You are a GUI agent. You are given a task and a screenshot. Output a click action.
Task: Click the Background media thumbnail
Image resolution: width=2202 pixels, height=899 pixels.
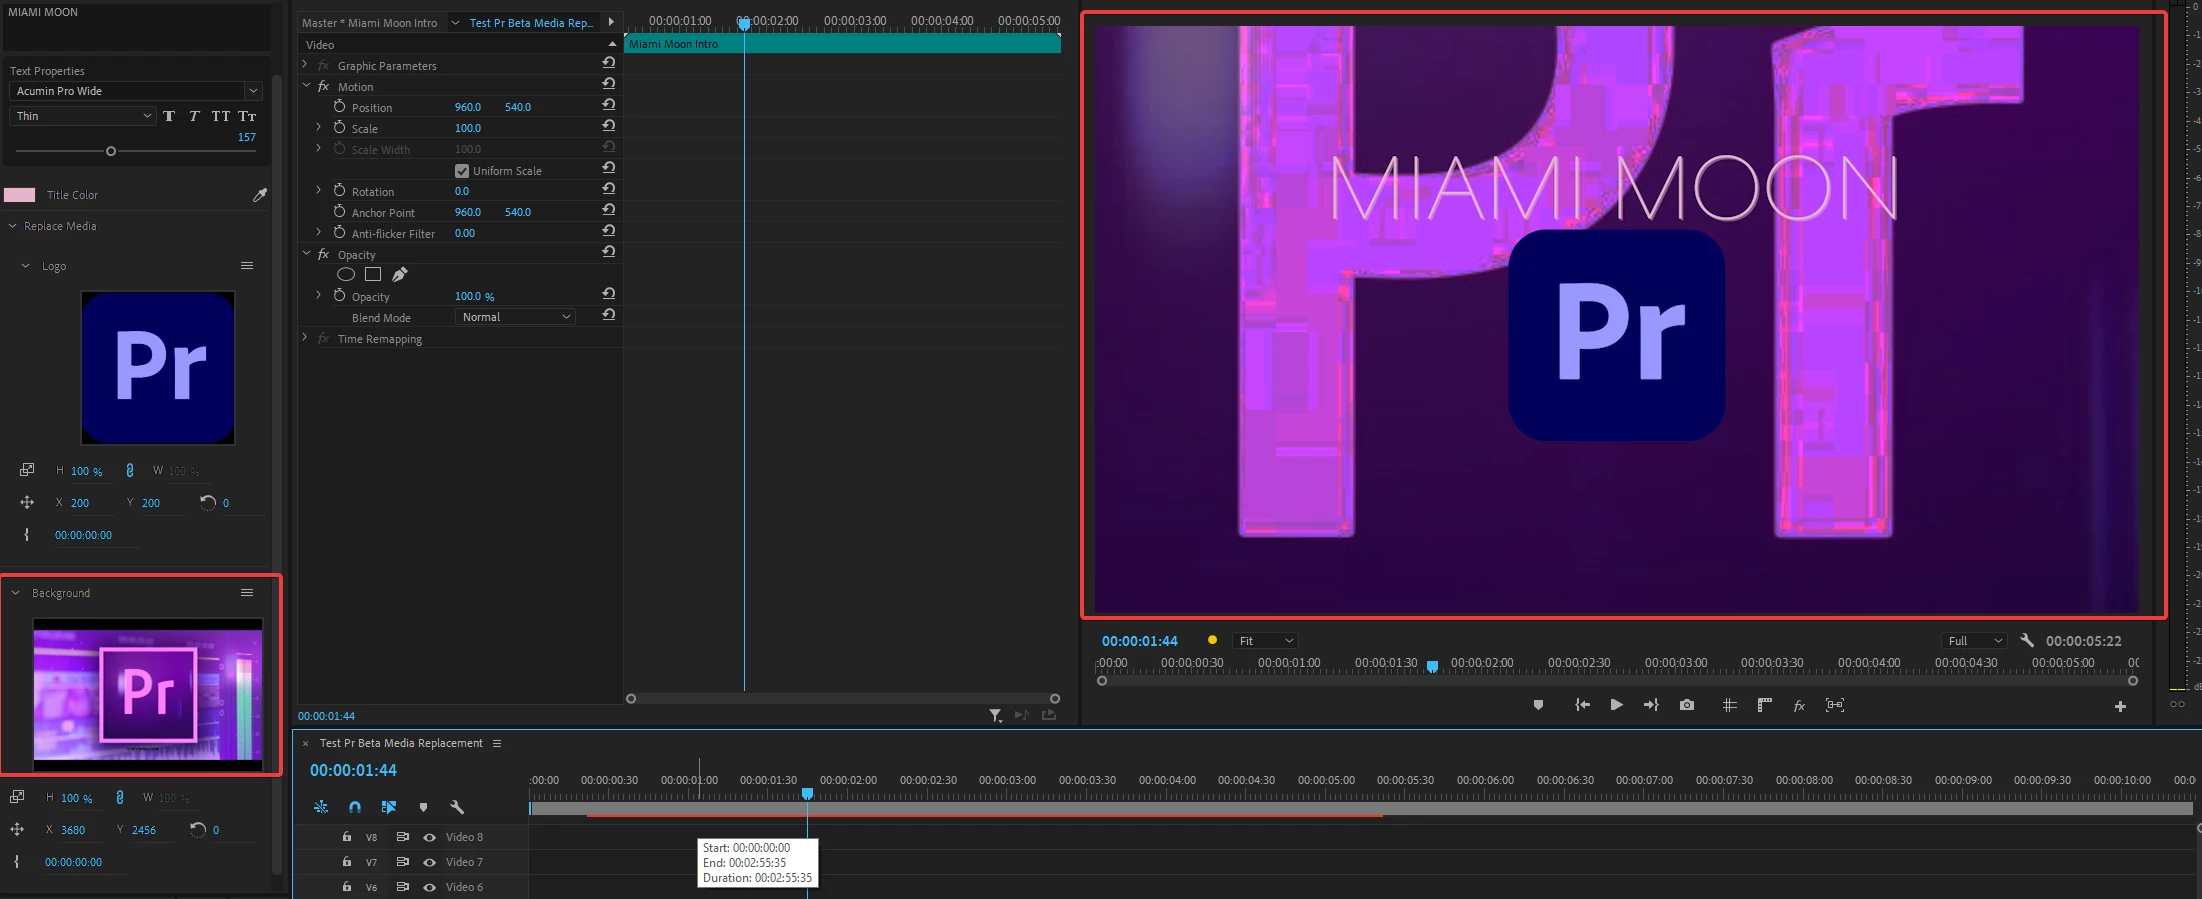pos(148,695)
